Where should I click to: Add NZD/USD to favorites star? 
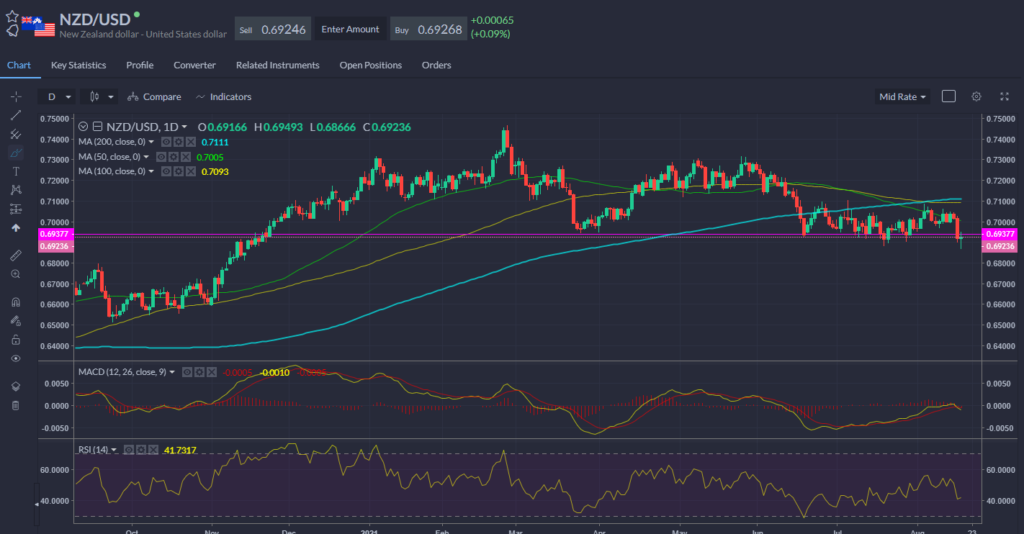[12, 16]
